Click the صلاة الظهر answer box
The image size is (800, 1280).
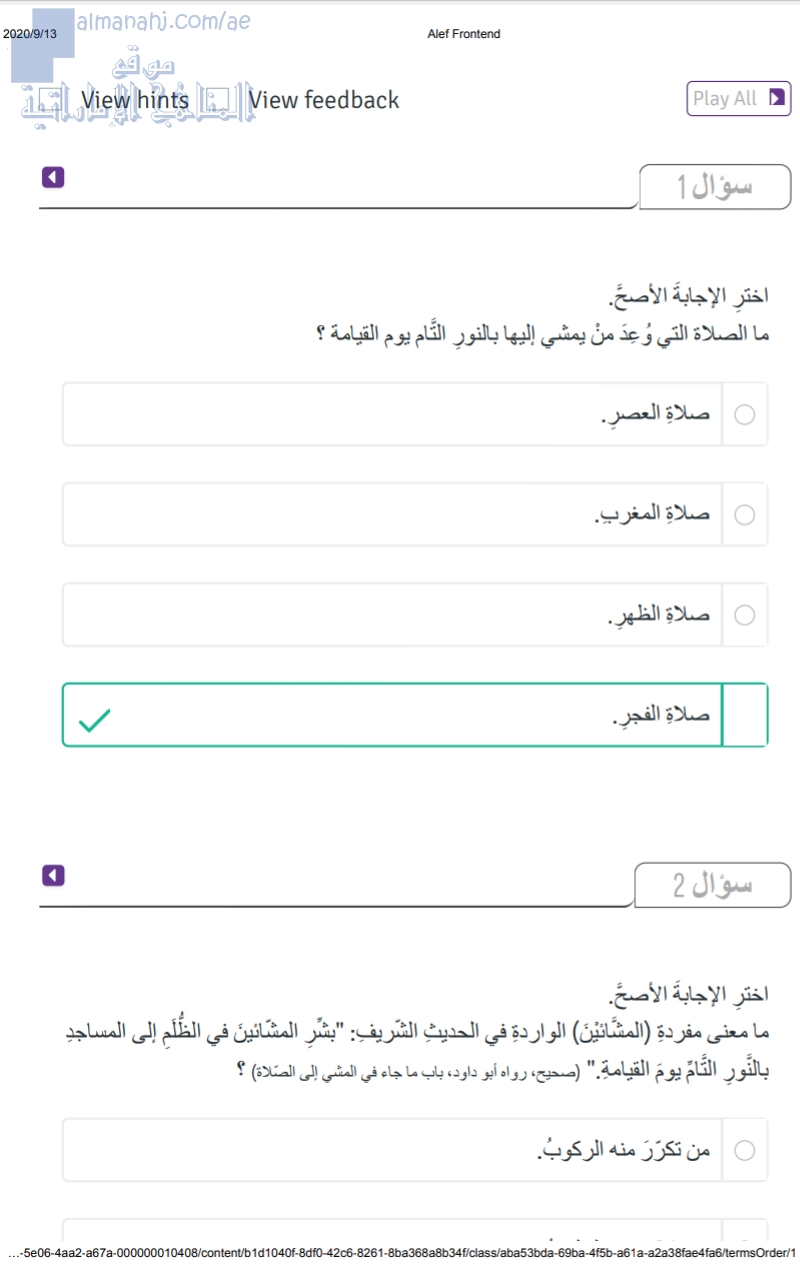[400, 615]
